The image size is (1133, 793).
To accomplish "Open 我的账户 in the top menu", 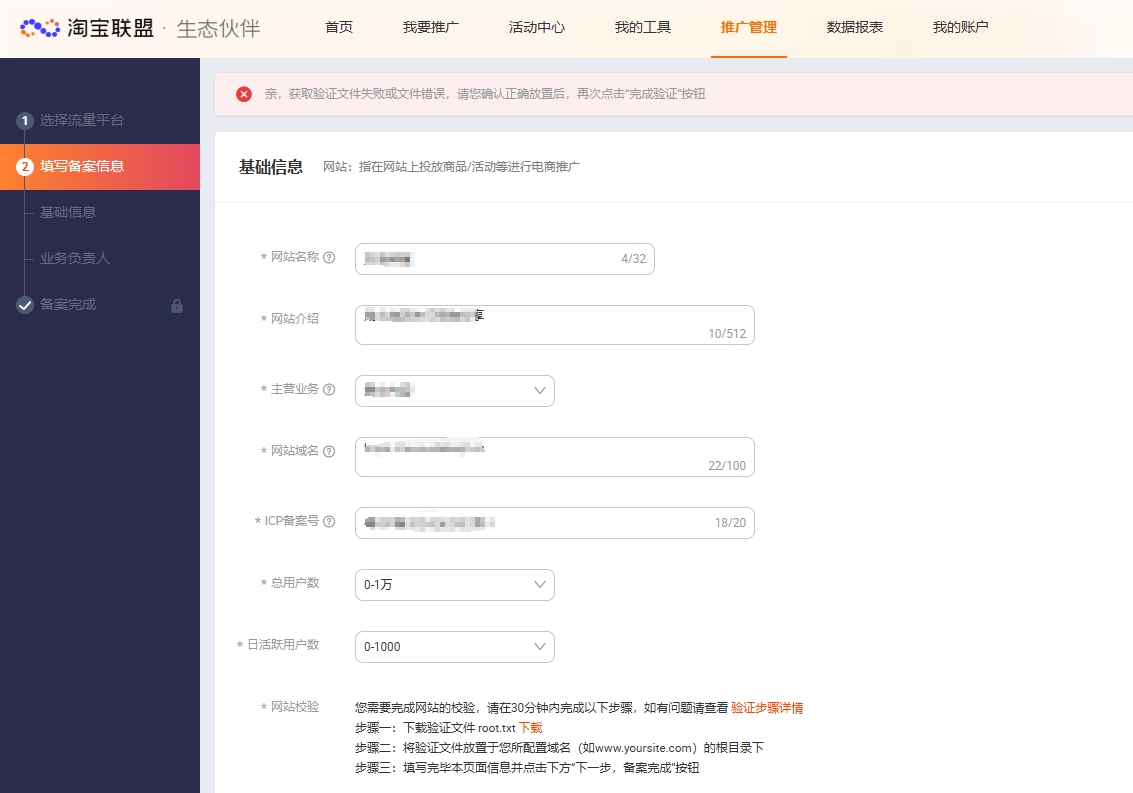I will [960, 28].
